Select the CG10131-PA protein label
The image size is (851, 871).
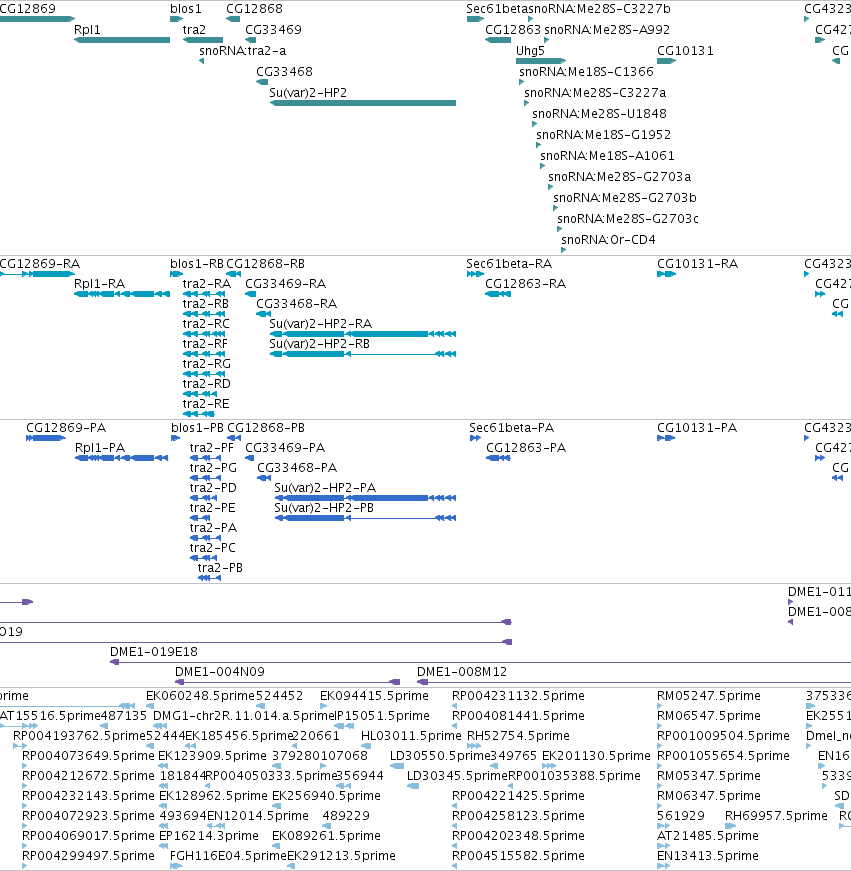697,428
